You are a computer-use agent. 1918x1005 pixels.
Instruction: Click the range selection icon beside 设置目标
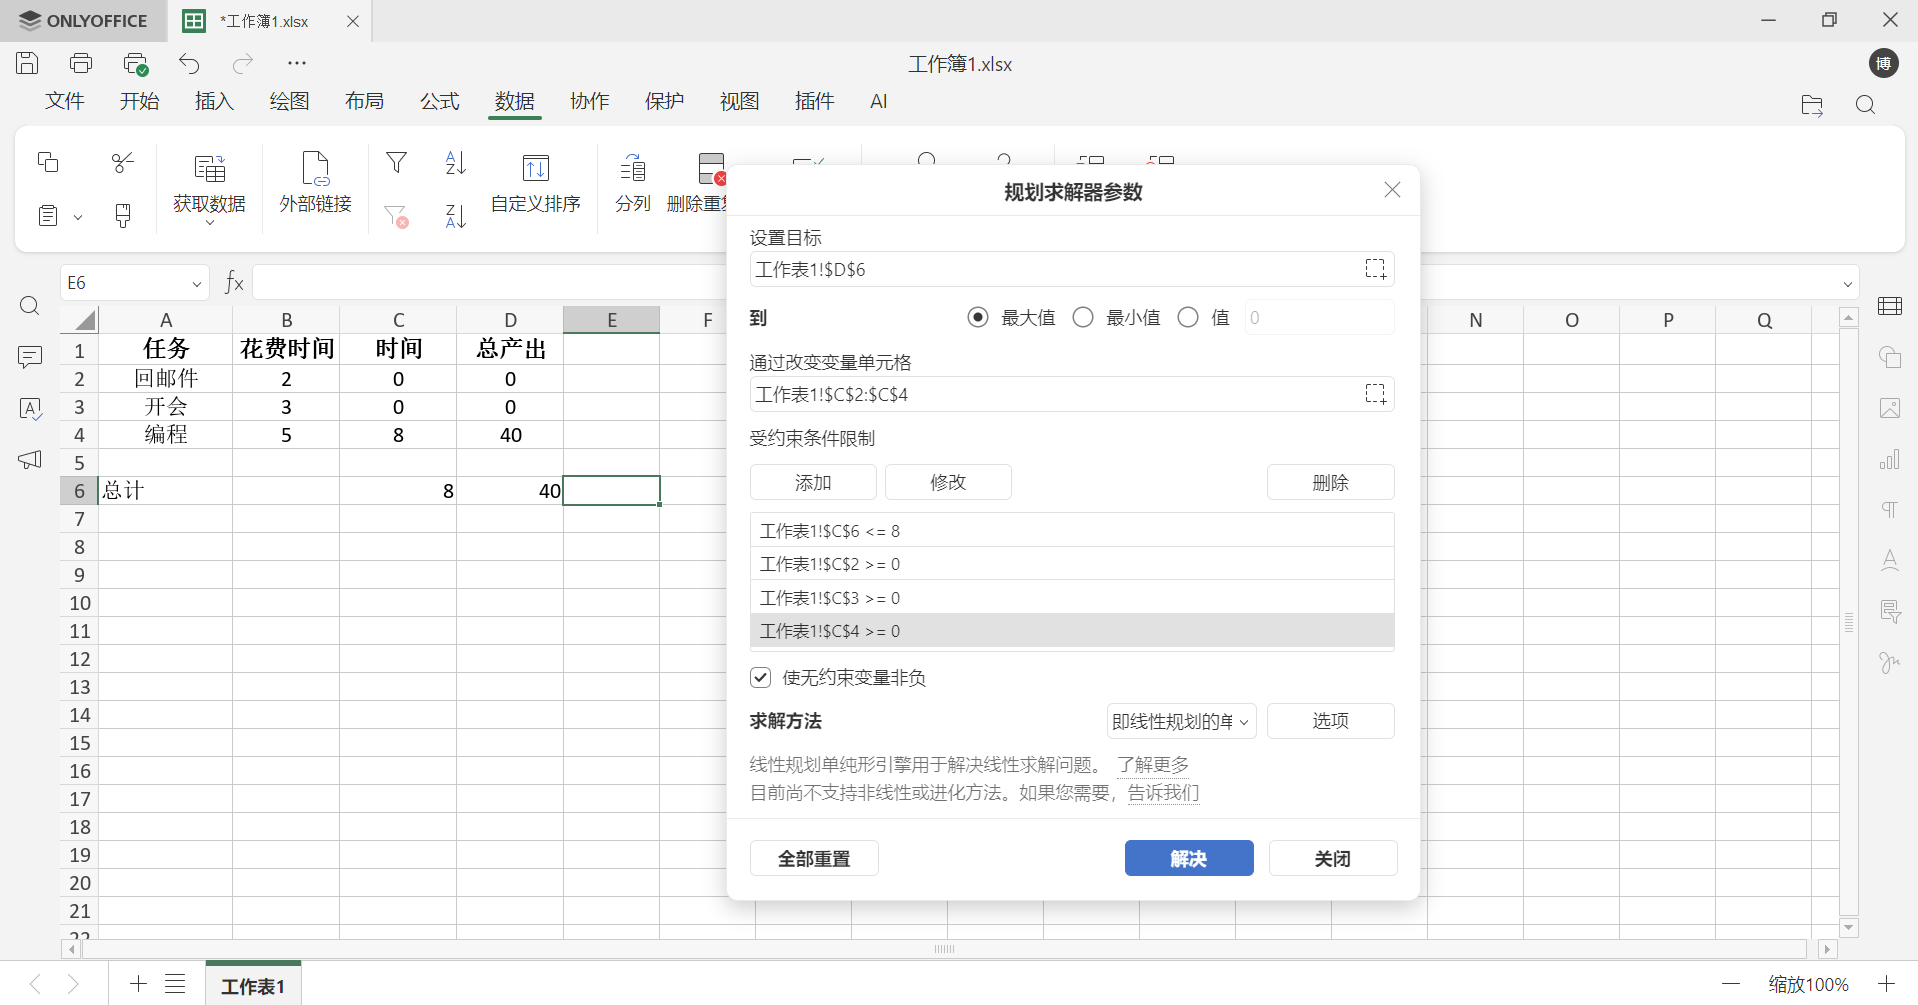(1375, 268)
